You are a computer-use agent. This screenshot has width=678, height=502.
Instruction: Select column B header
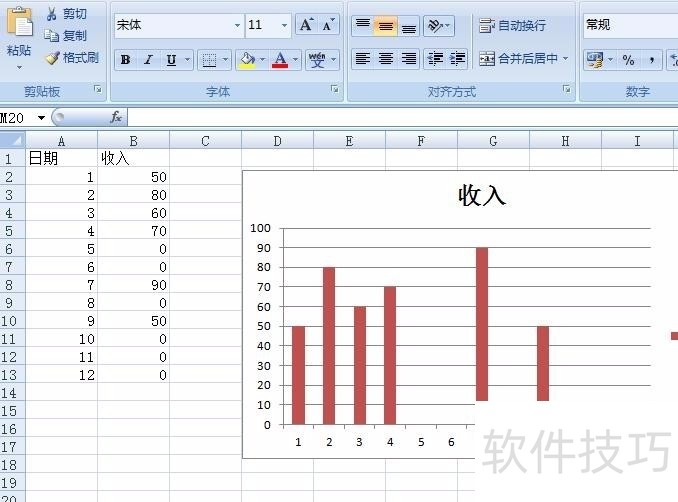134,141
